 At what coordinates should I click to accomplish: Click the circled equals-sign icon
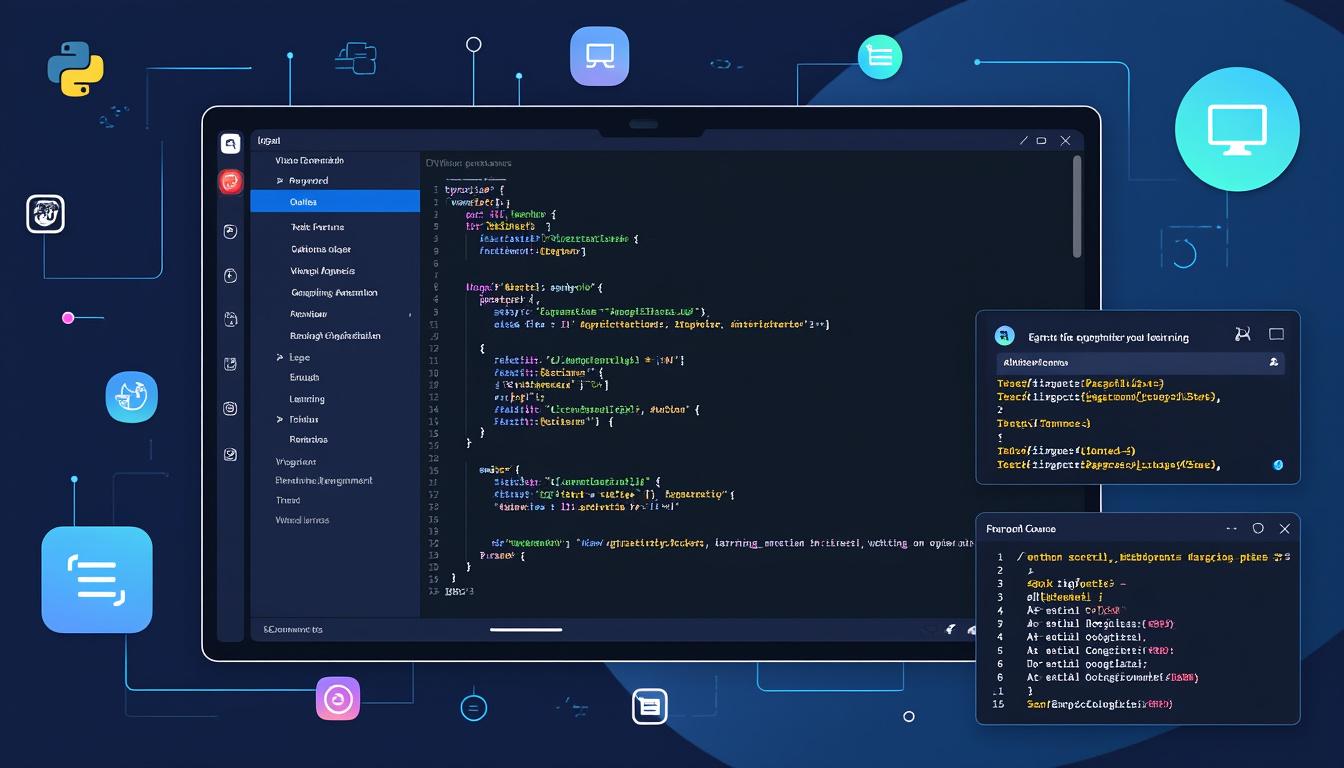473,708
